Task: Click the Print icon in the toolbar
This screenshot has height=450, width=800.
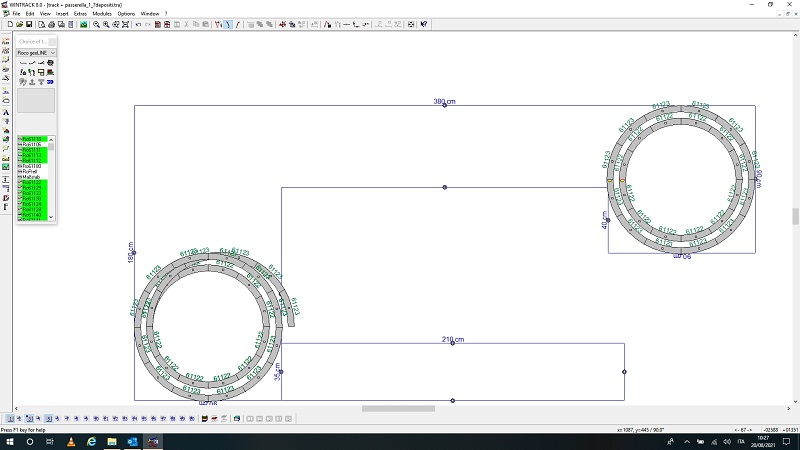Action: [52, 24]
